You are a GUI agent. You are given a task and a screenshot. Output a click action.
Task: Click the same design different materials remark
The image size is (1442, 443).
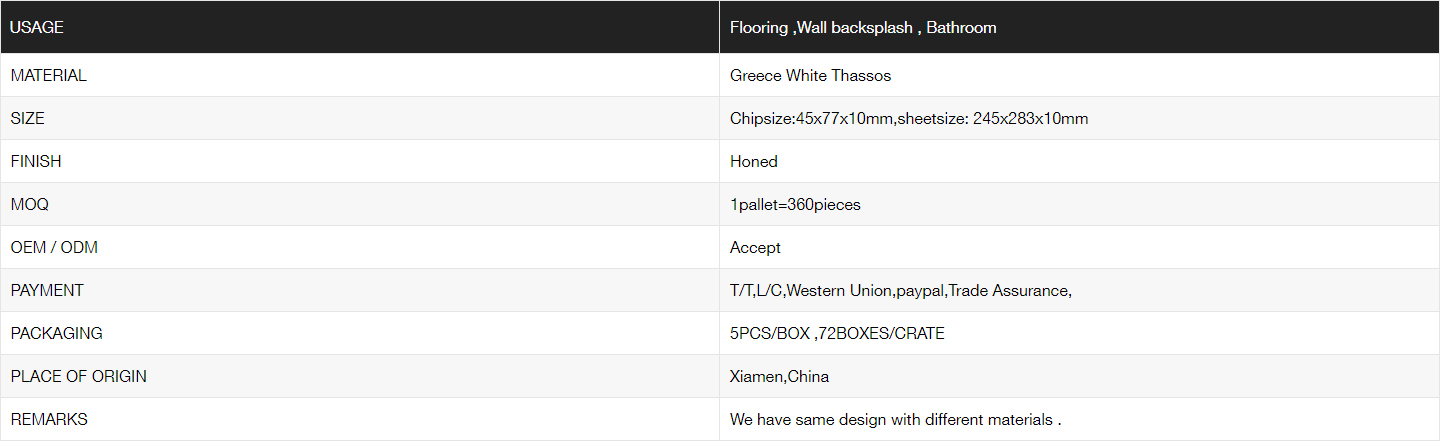[895, 420]
